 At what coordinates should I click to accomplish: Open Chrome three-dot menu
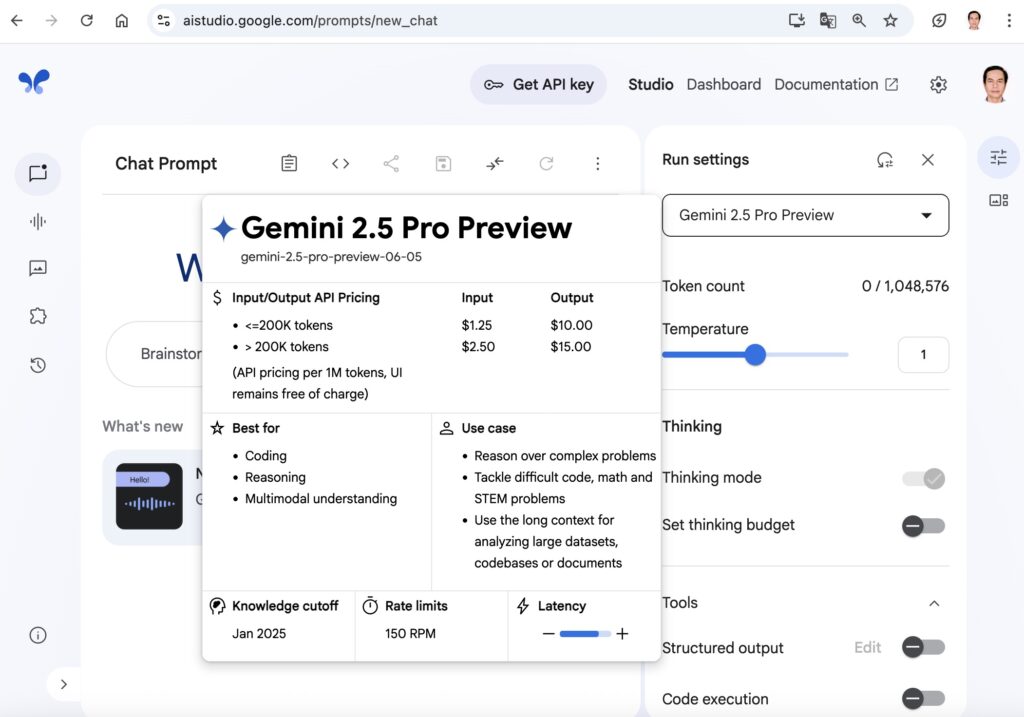(x=1008, y=20)
